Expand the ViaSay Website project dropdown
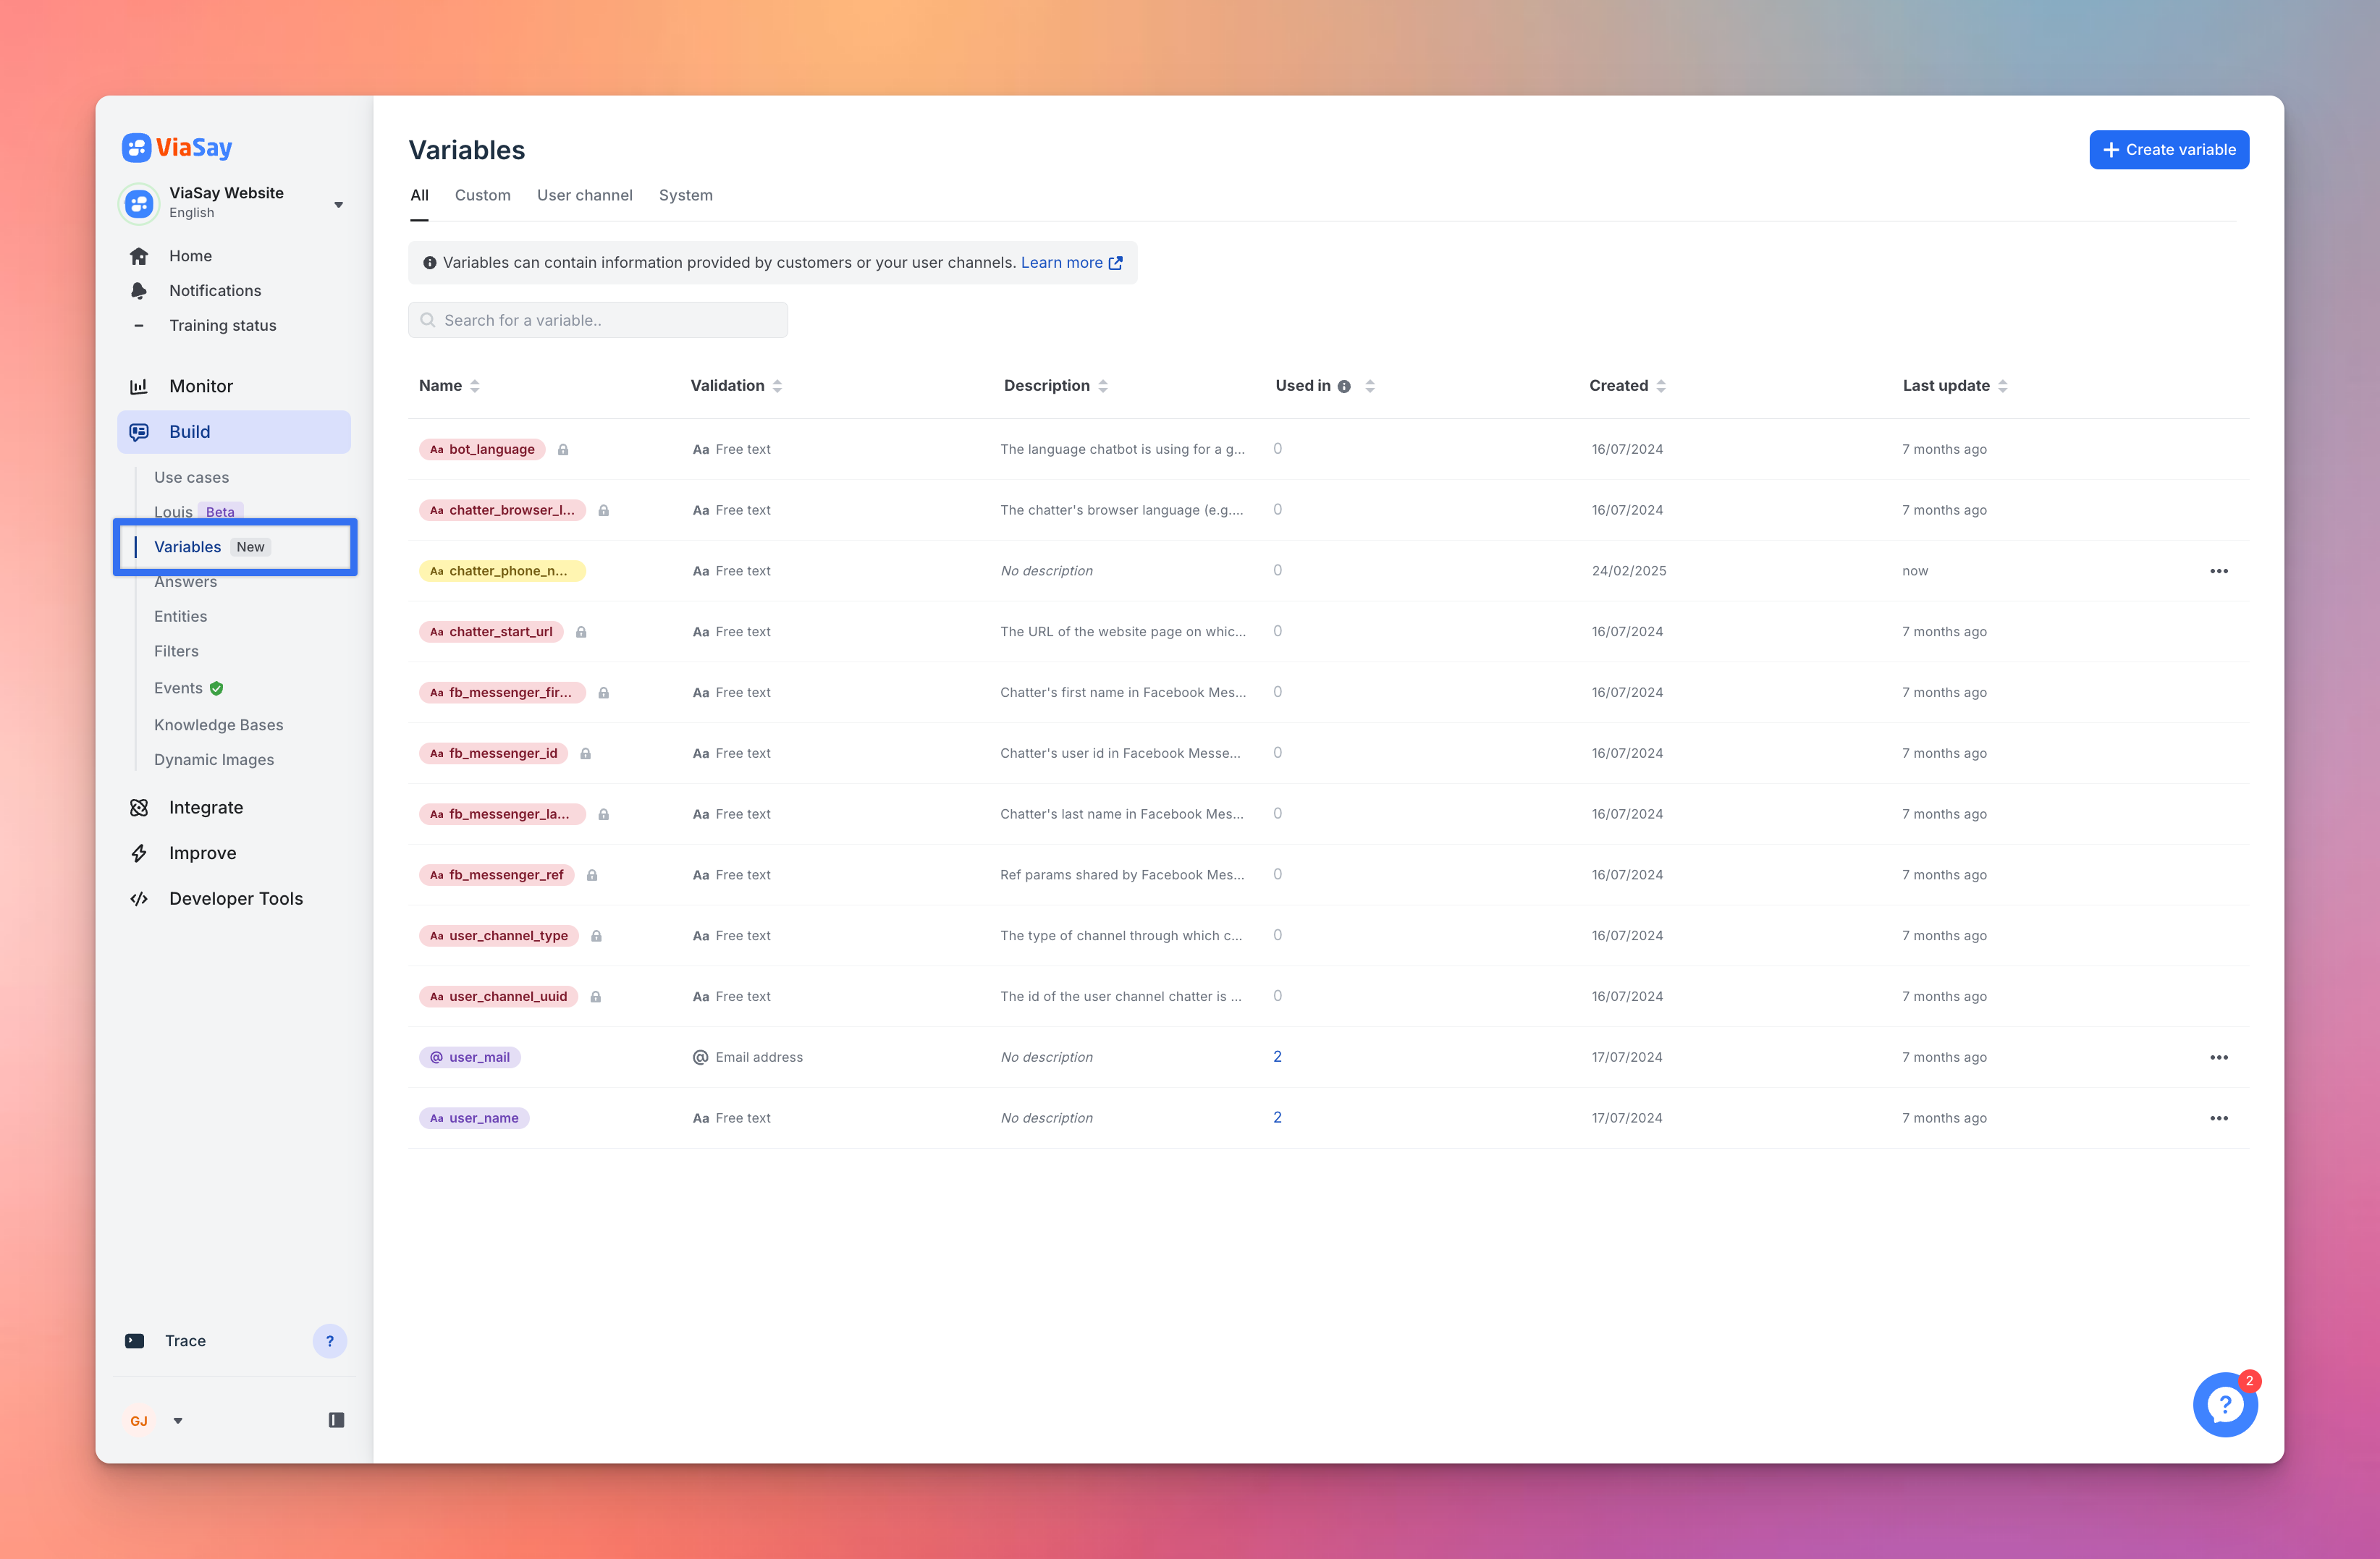The image size is (2380, 1559). click(338, 204)
